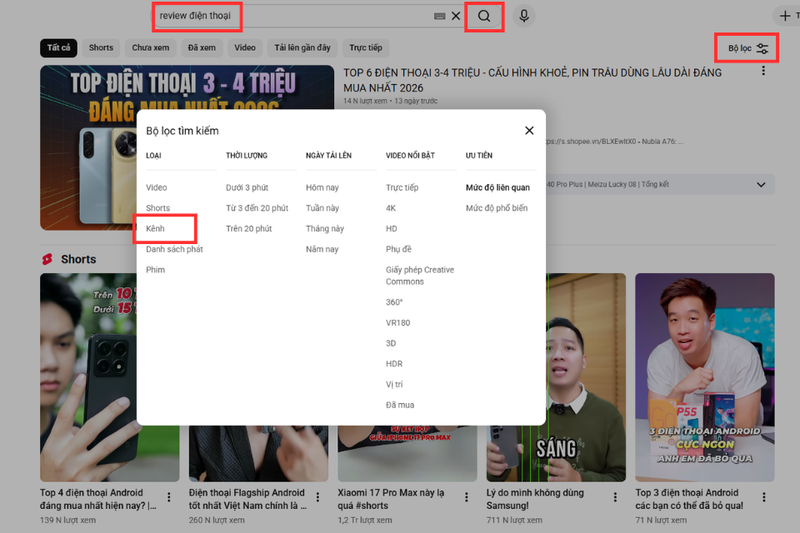The height and width of the screenshot is (533, 800).
Task: Expand the video chapters chevron
Action: pos(761,185)
